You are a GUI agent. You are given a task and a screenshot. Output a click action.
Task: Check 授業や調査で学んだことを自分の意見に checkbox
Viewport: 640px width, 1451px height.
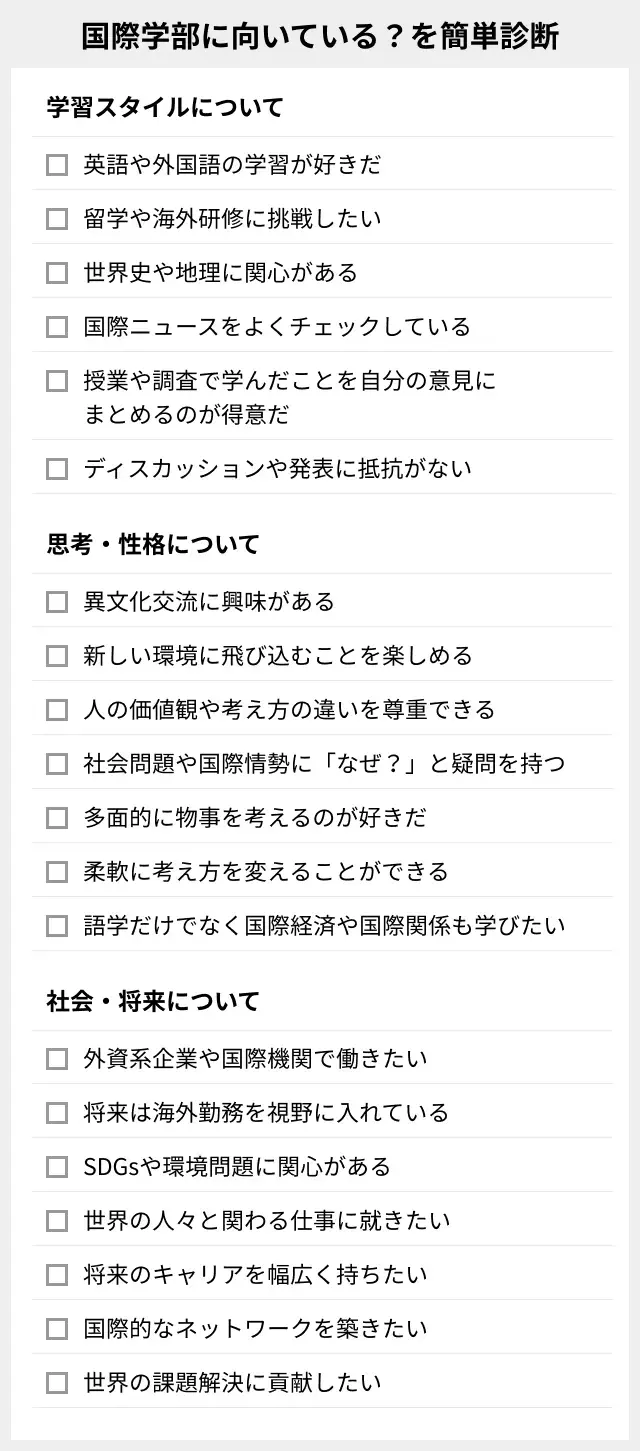point(57,381)
